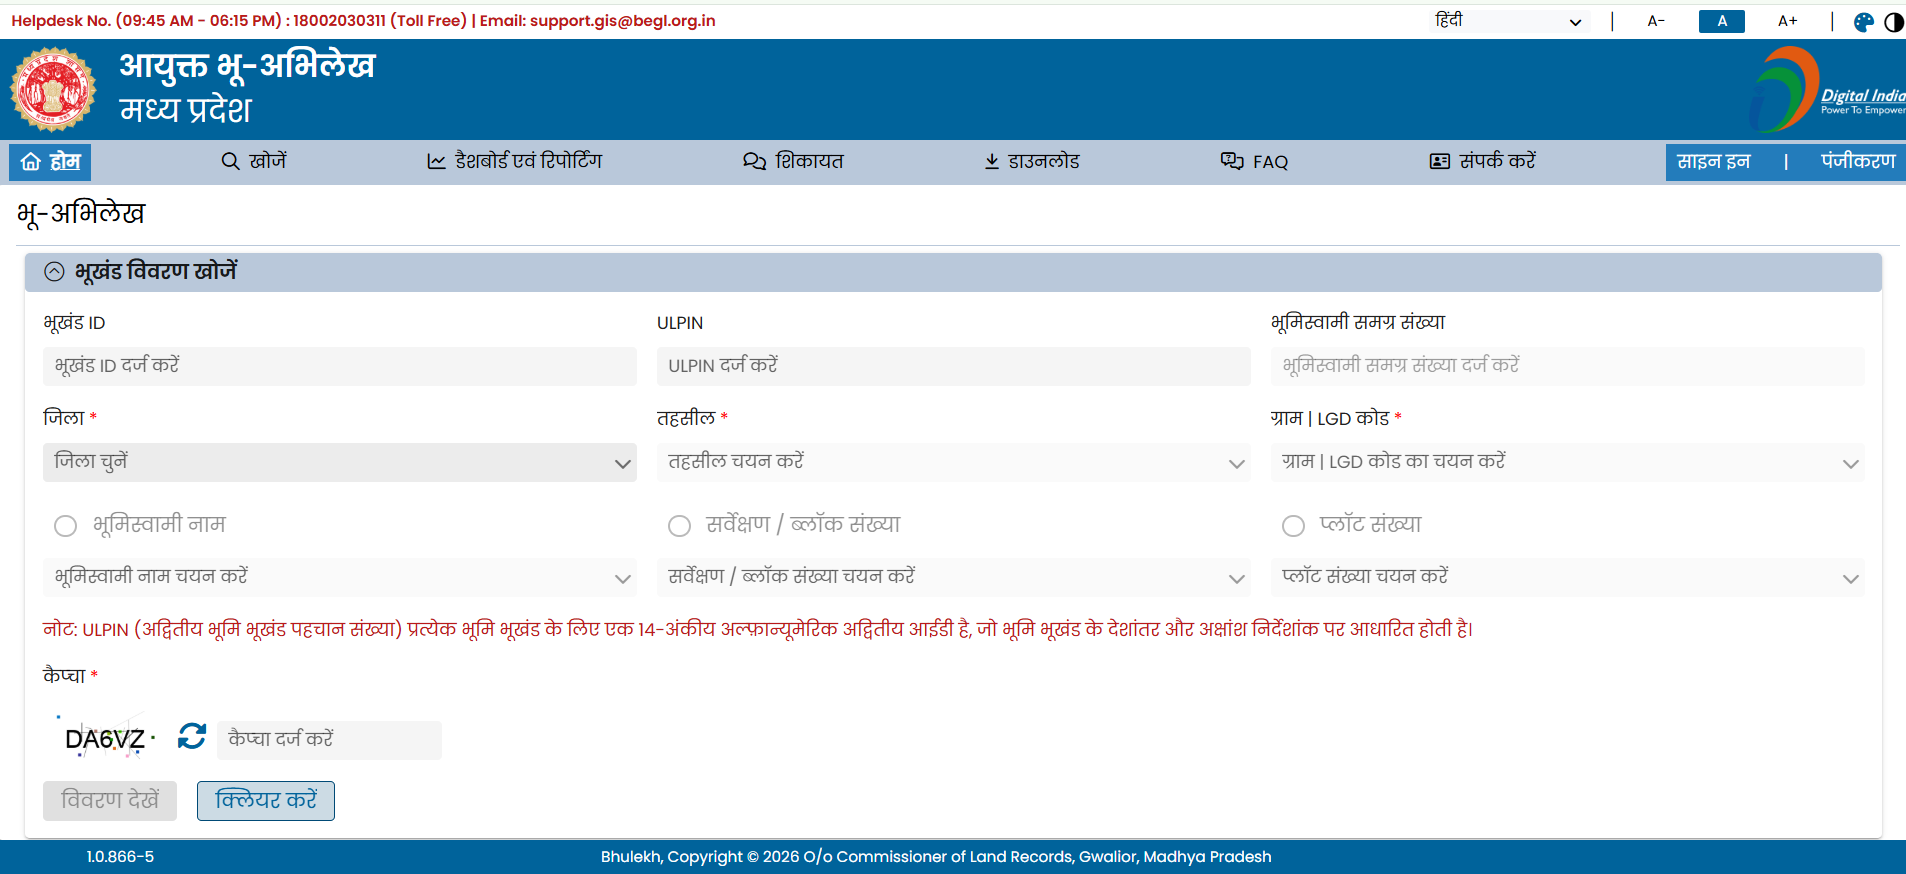This screenshot has width=1906, height=874.
Task: Click the Digital India logo
Action: click(1825, 90)
